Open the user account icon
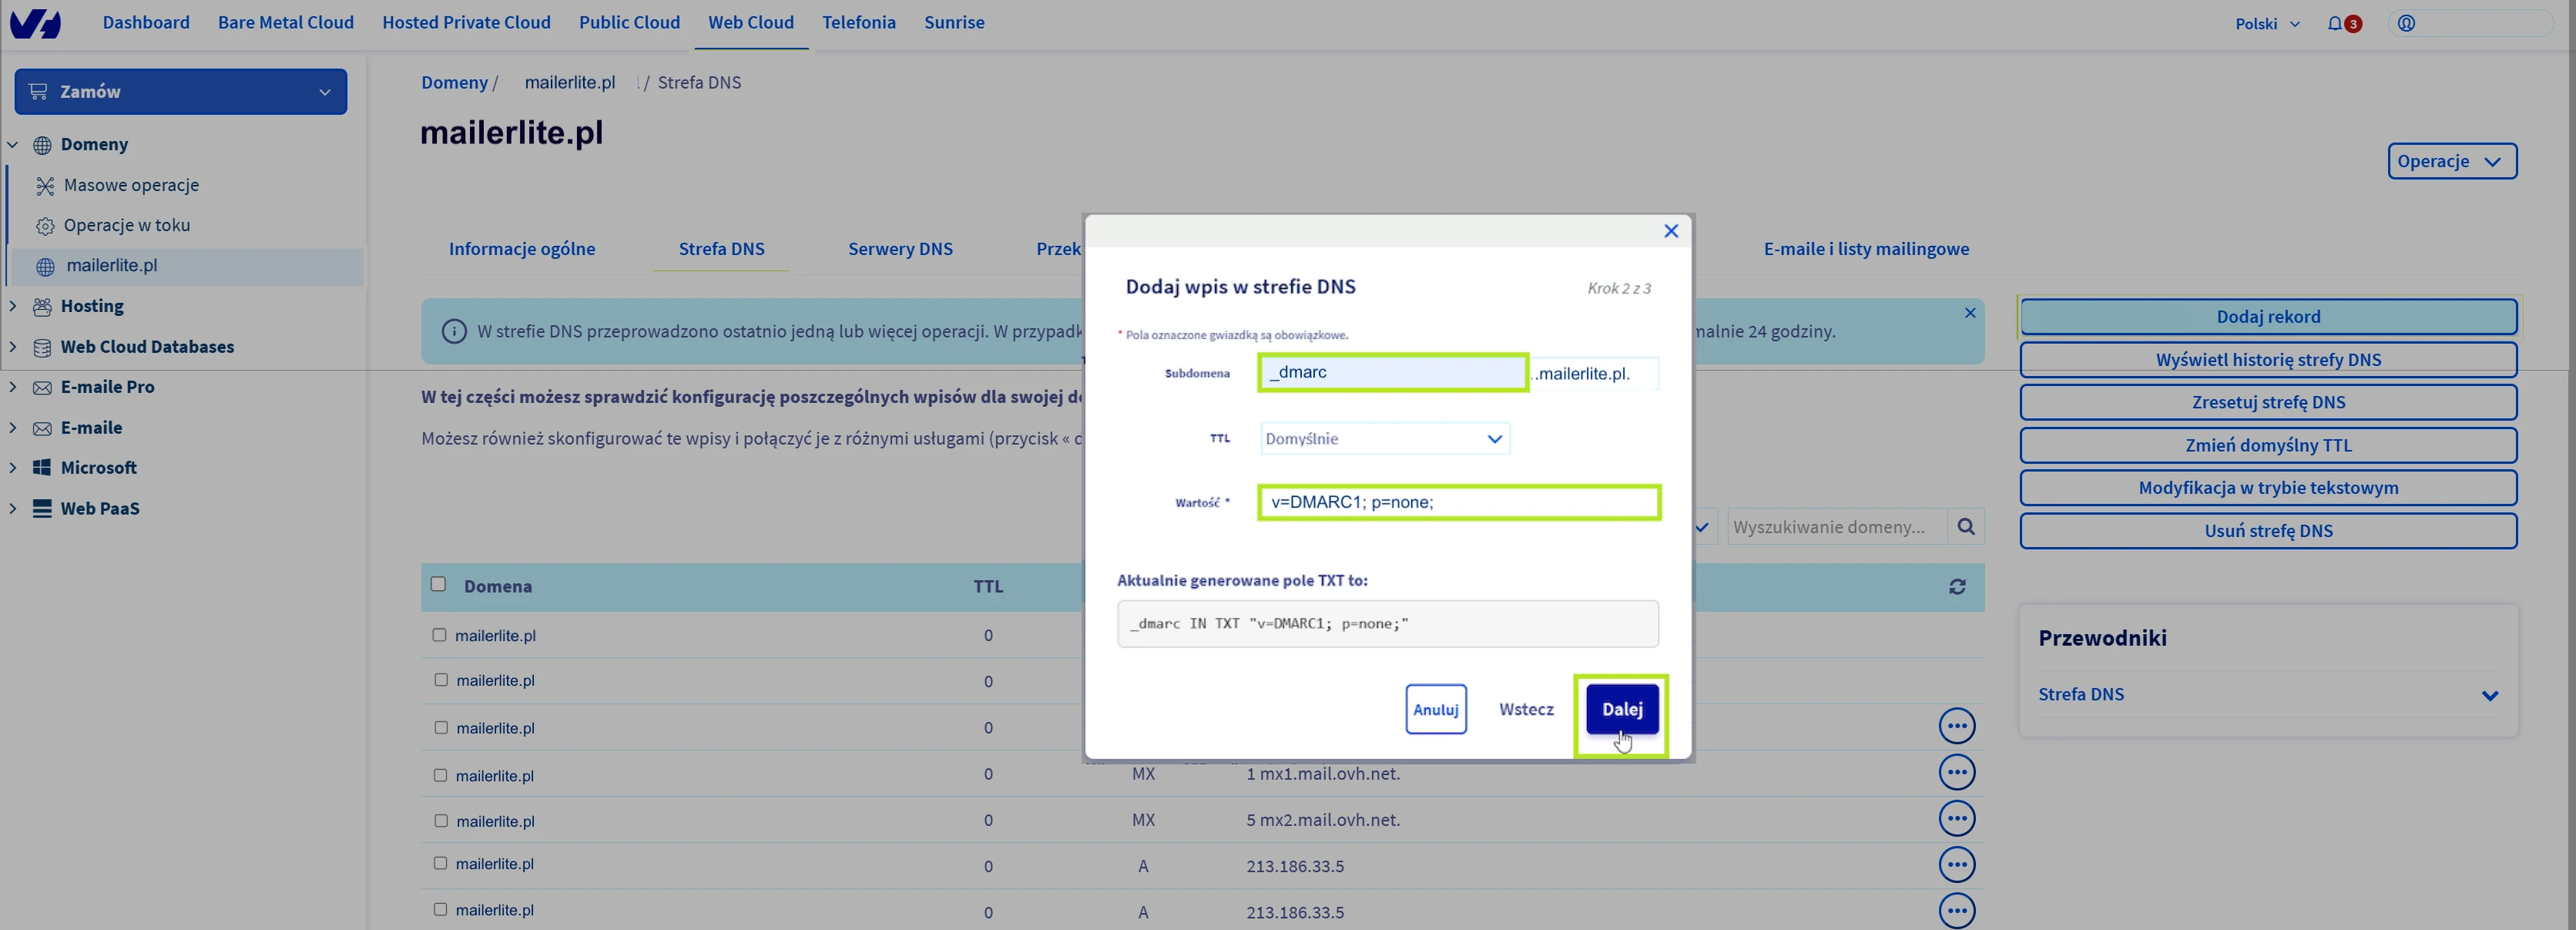The height and width of the screenshot is (930, 2576). coord(2406,23)
